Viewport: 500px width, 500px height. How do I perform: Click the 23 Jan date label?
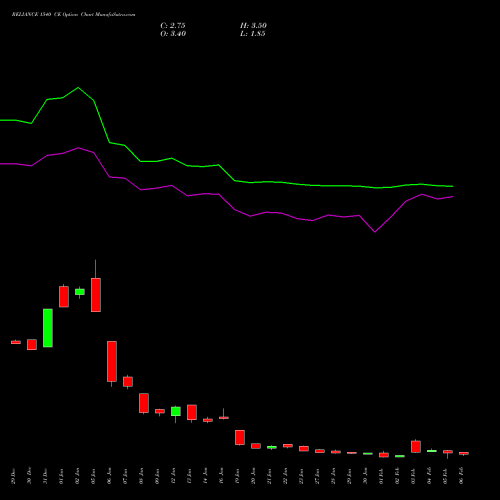[301, 476]
